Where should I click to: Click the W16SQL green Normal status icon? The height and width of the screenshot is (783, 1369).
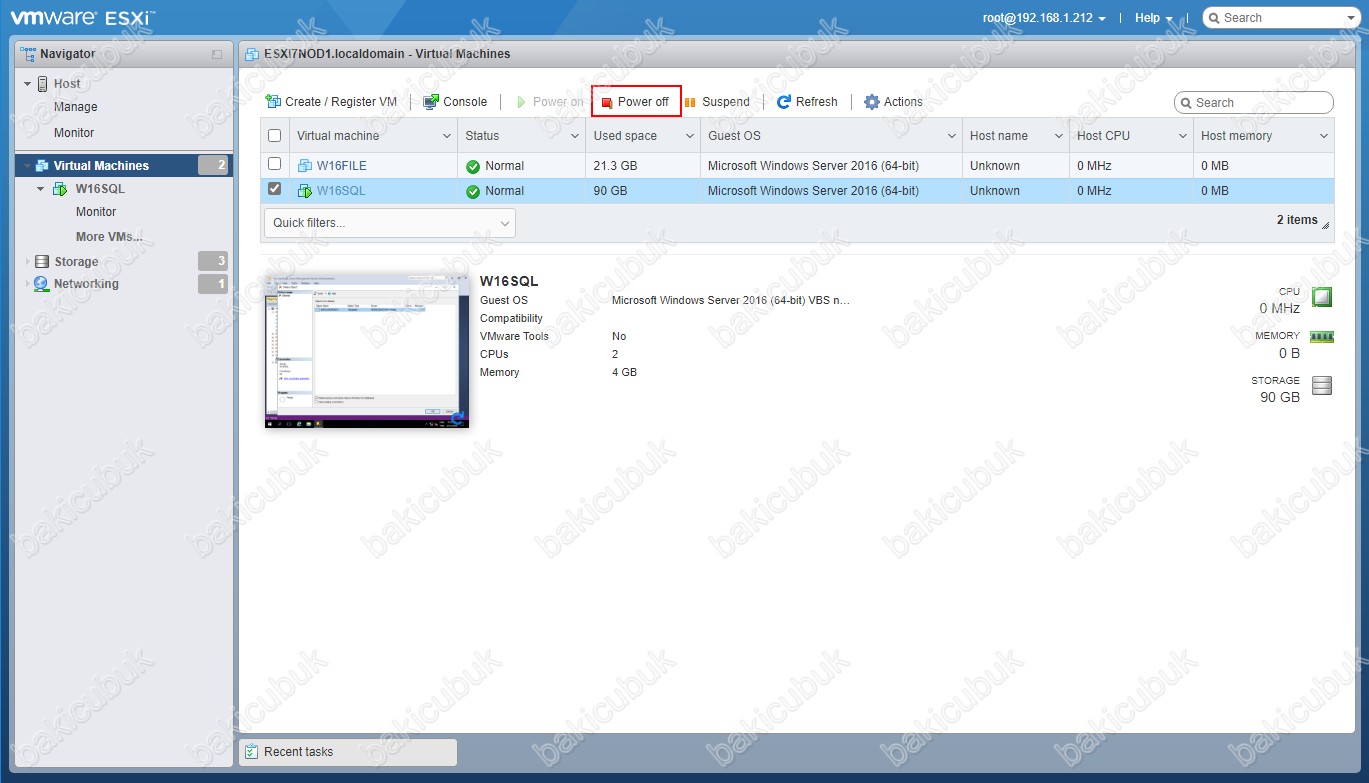[473, 191]
